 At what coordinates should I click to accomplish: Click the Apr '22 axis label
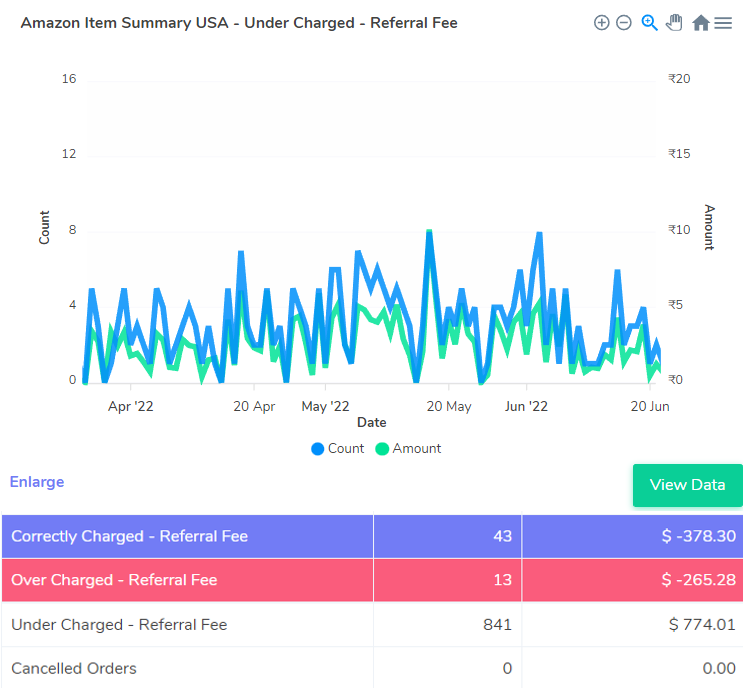point(131,407)
